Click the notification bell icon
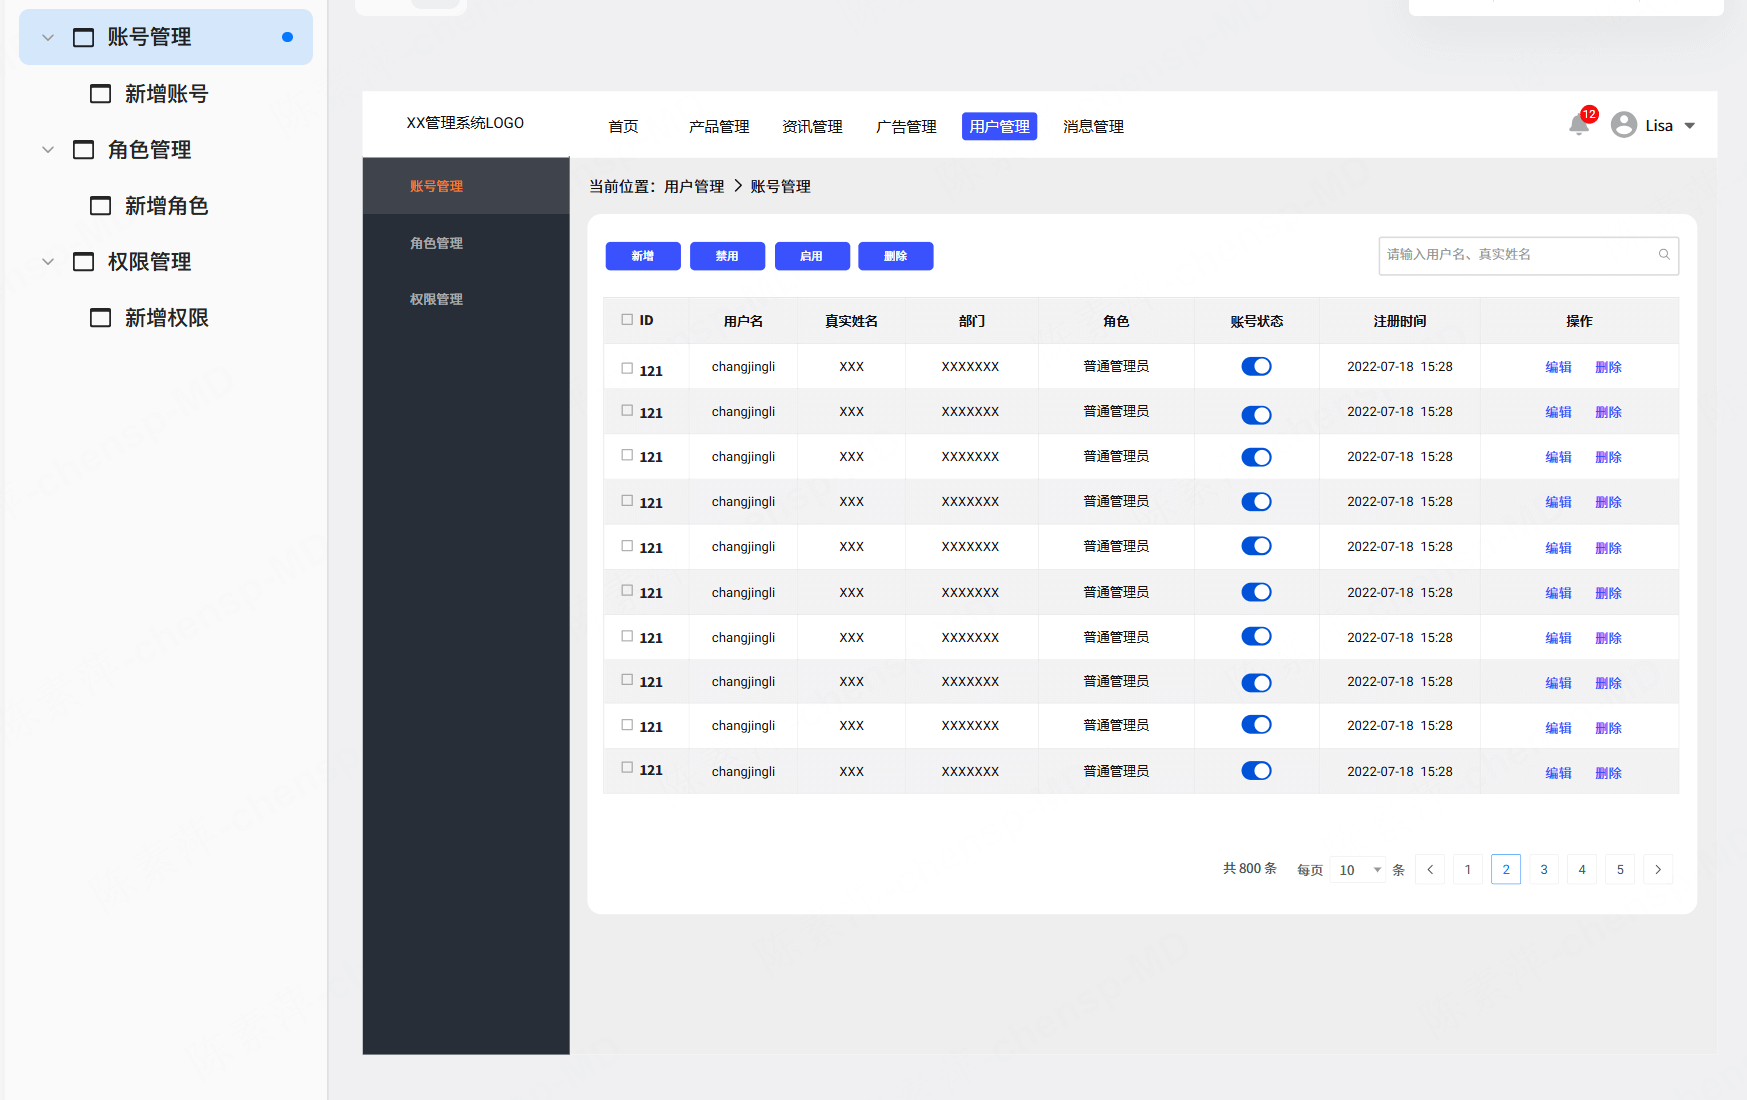The image size is (1747, 1100). (x=1579, y=125)
